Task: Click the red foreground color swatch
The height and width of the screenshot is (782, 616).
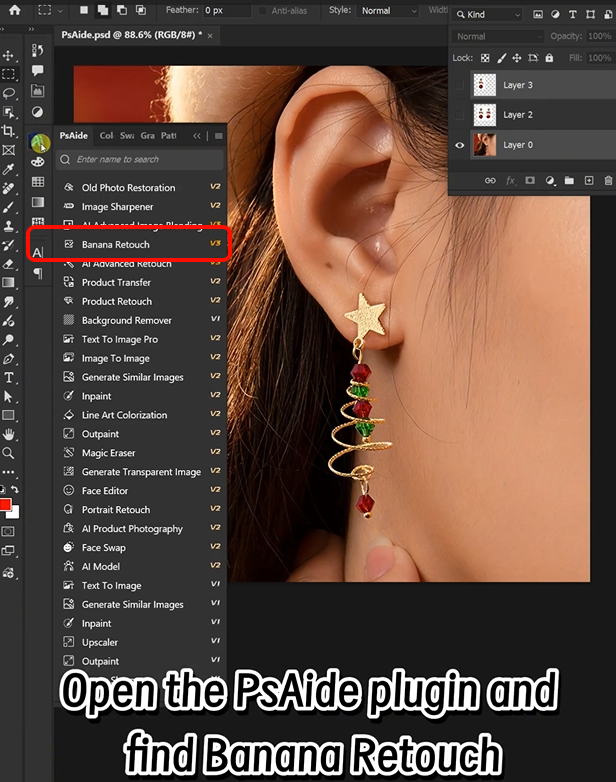Action: click(5, 504)
